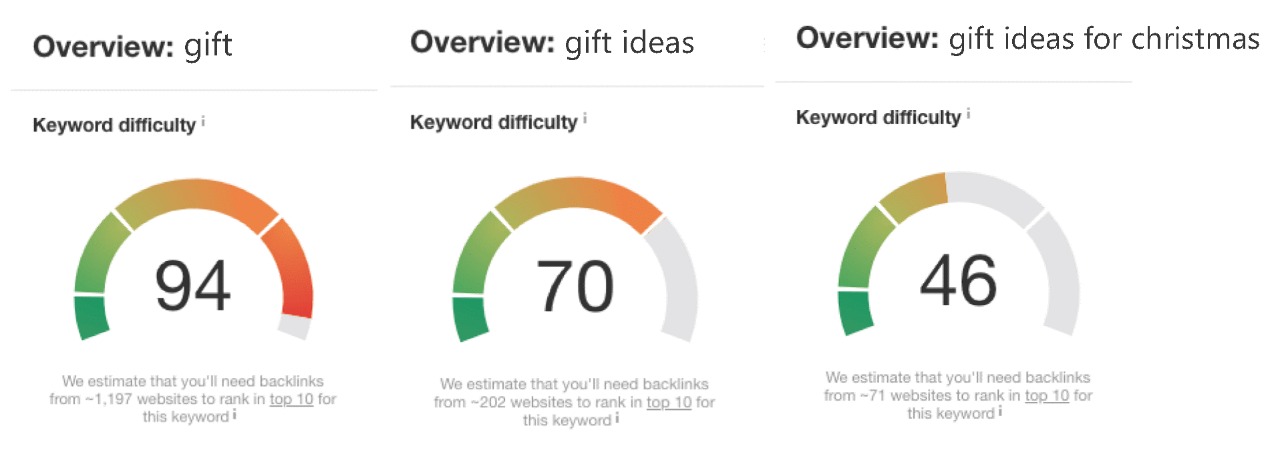Click the "Overview: gift" heading

133,46
